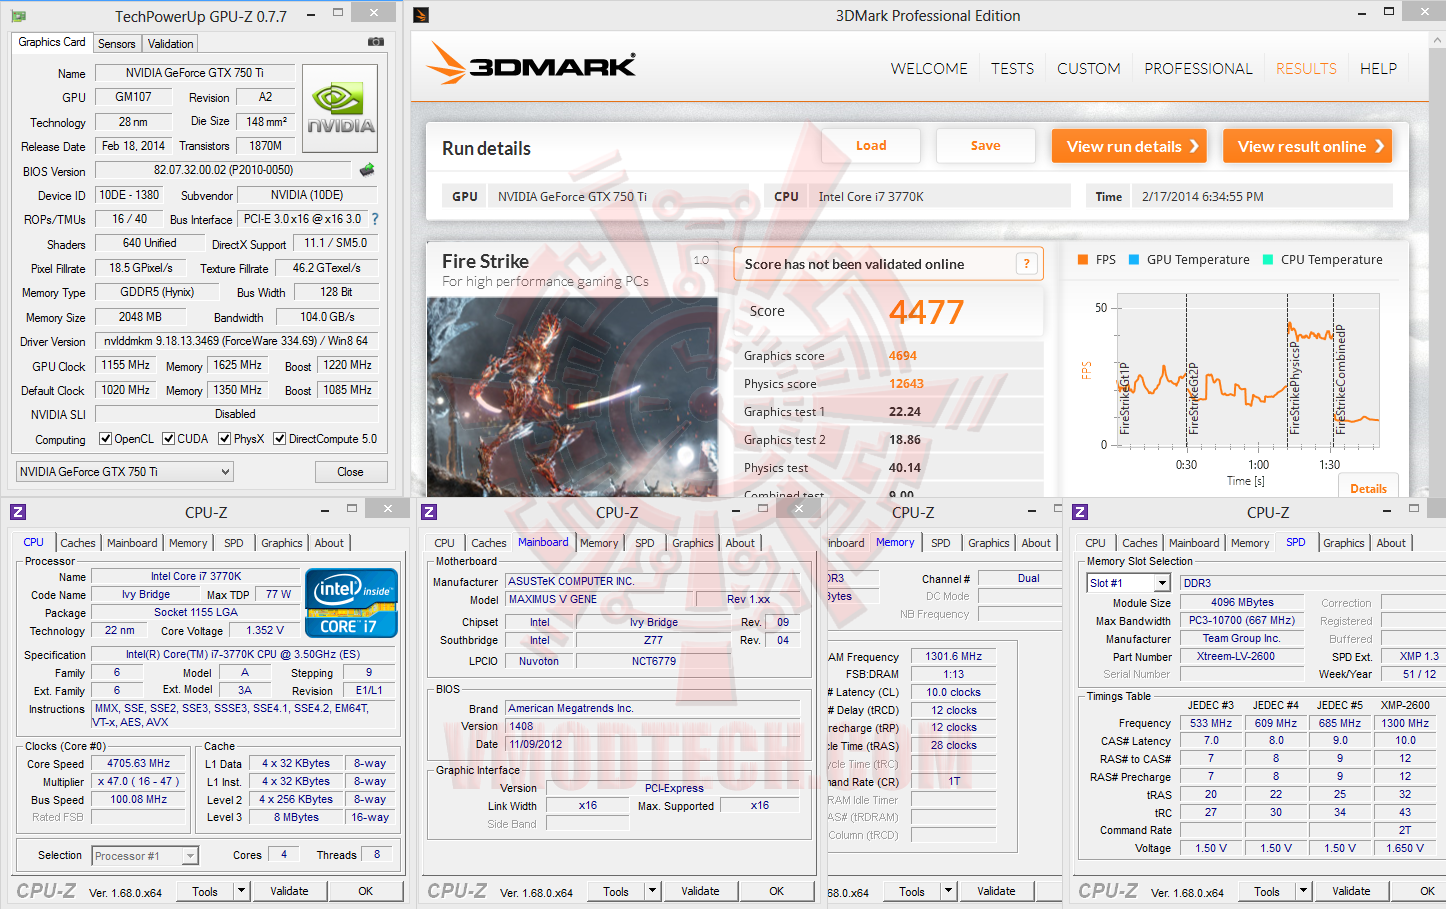Click View result online button
The height and width of the screenshot is (909, 1446).
[x=1308, y=146]
